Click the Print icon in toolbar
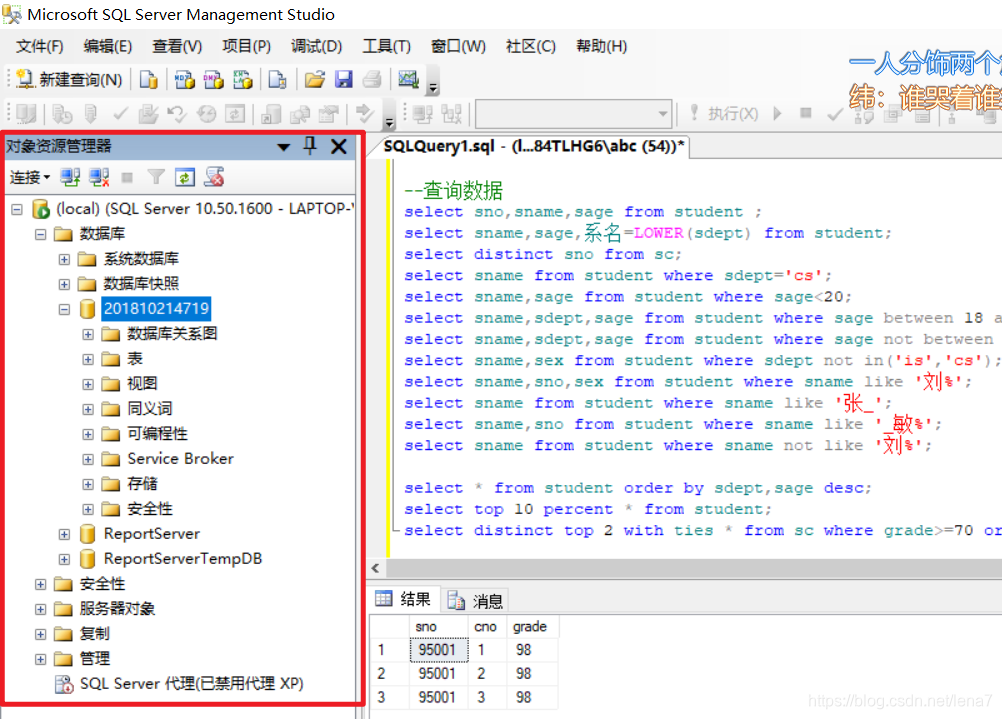The height and width of the screenshot is (719, 1002). [x=372, y=79]
